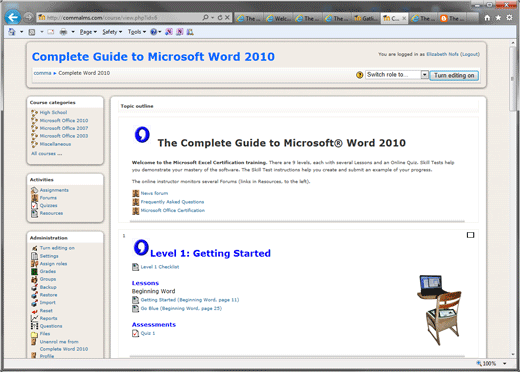The height and width of the screenshot is (372, 520).
Task: Click the Quiz 1 checkmark icon
Action: tap(135, 333)
